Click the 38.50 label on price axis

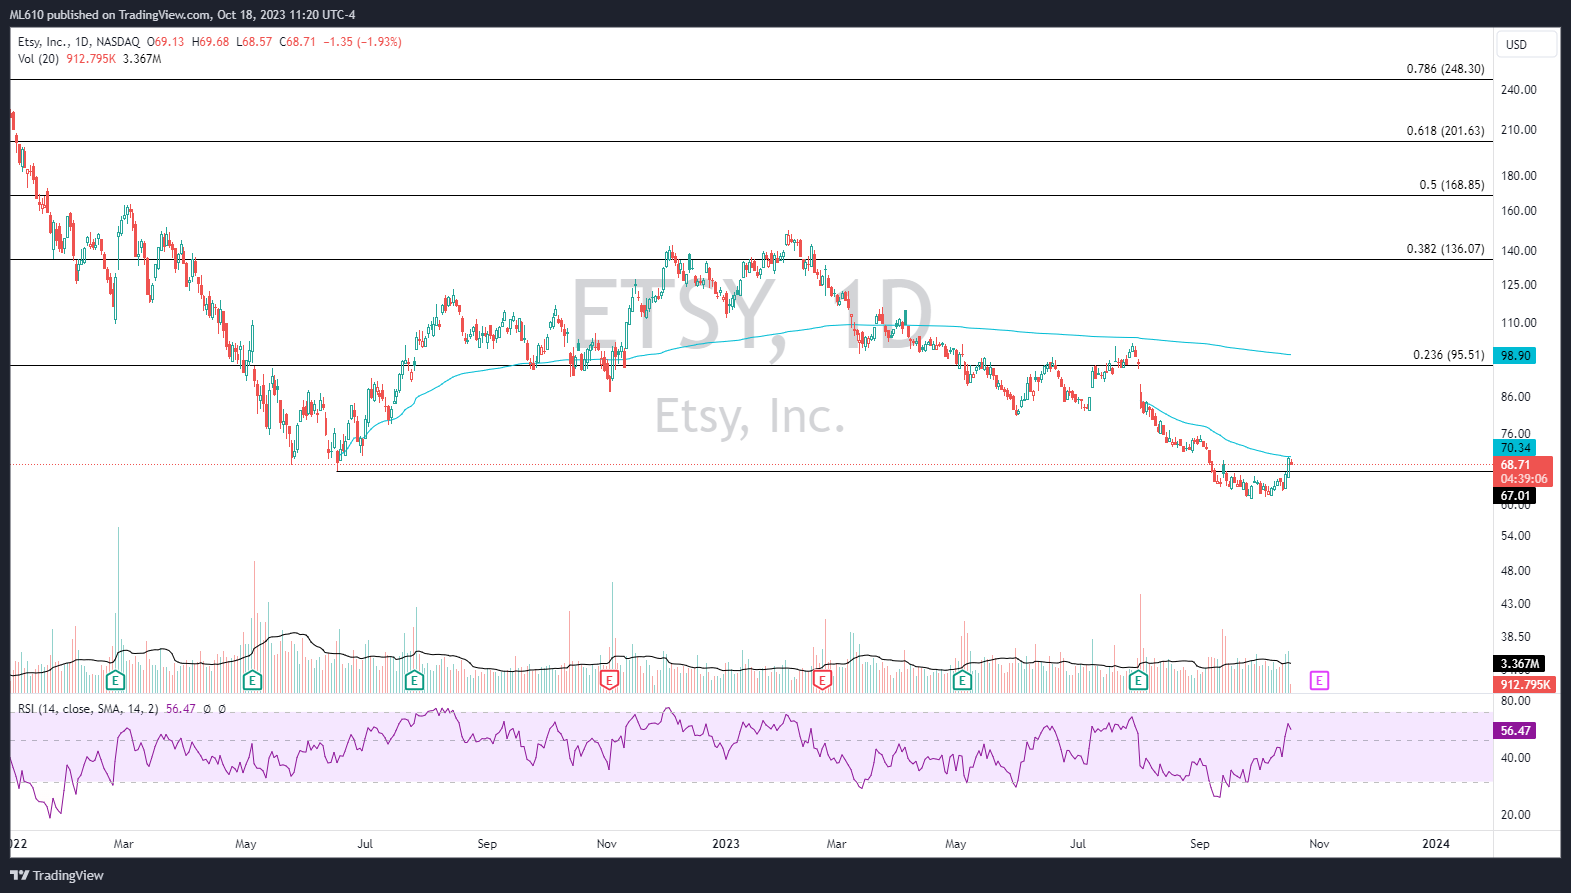pos(1516,637)
